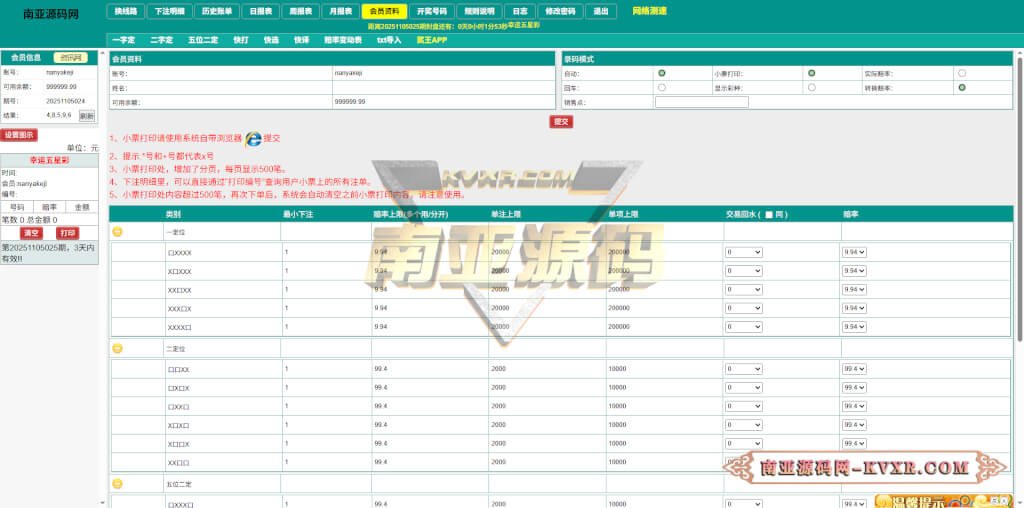The image size is (1024, 508).
Task: Click the red 提交 submit button
Action: pos(561,121)
